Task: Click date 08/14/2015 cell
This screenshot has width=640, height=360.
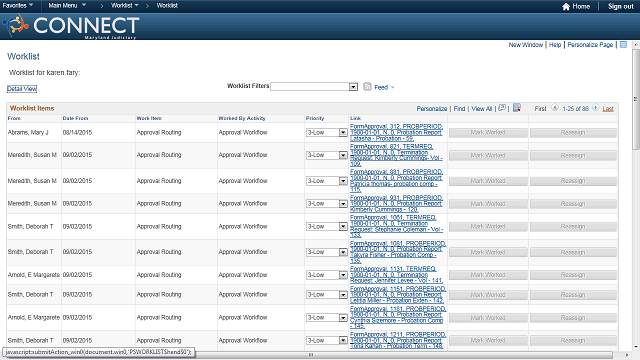Action: click(x=77, y=133)
